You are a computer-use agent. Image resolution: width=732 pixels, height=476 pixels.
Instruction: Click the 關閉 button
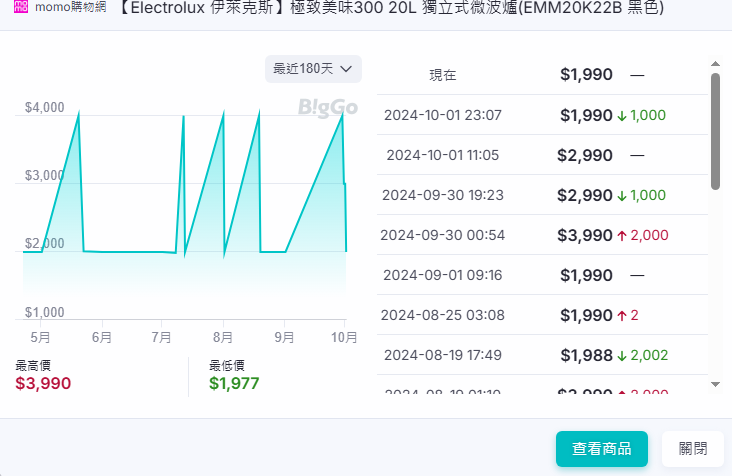(x=693, y=449)
